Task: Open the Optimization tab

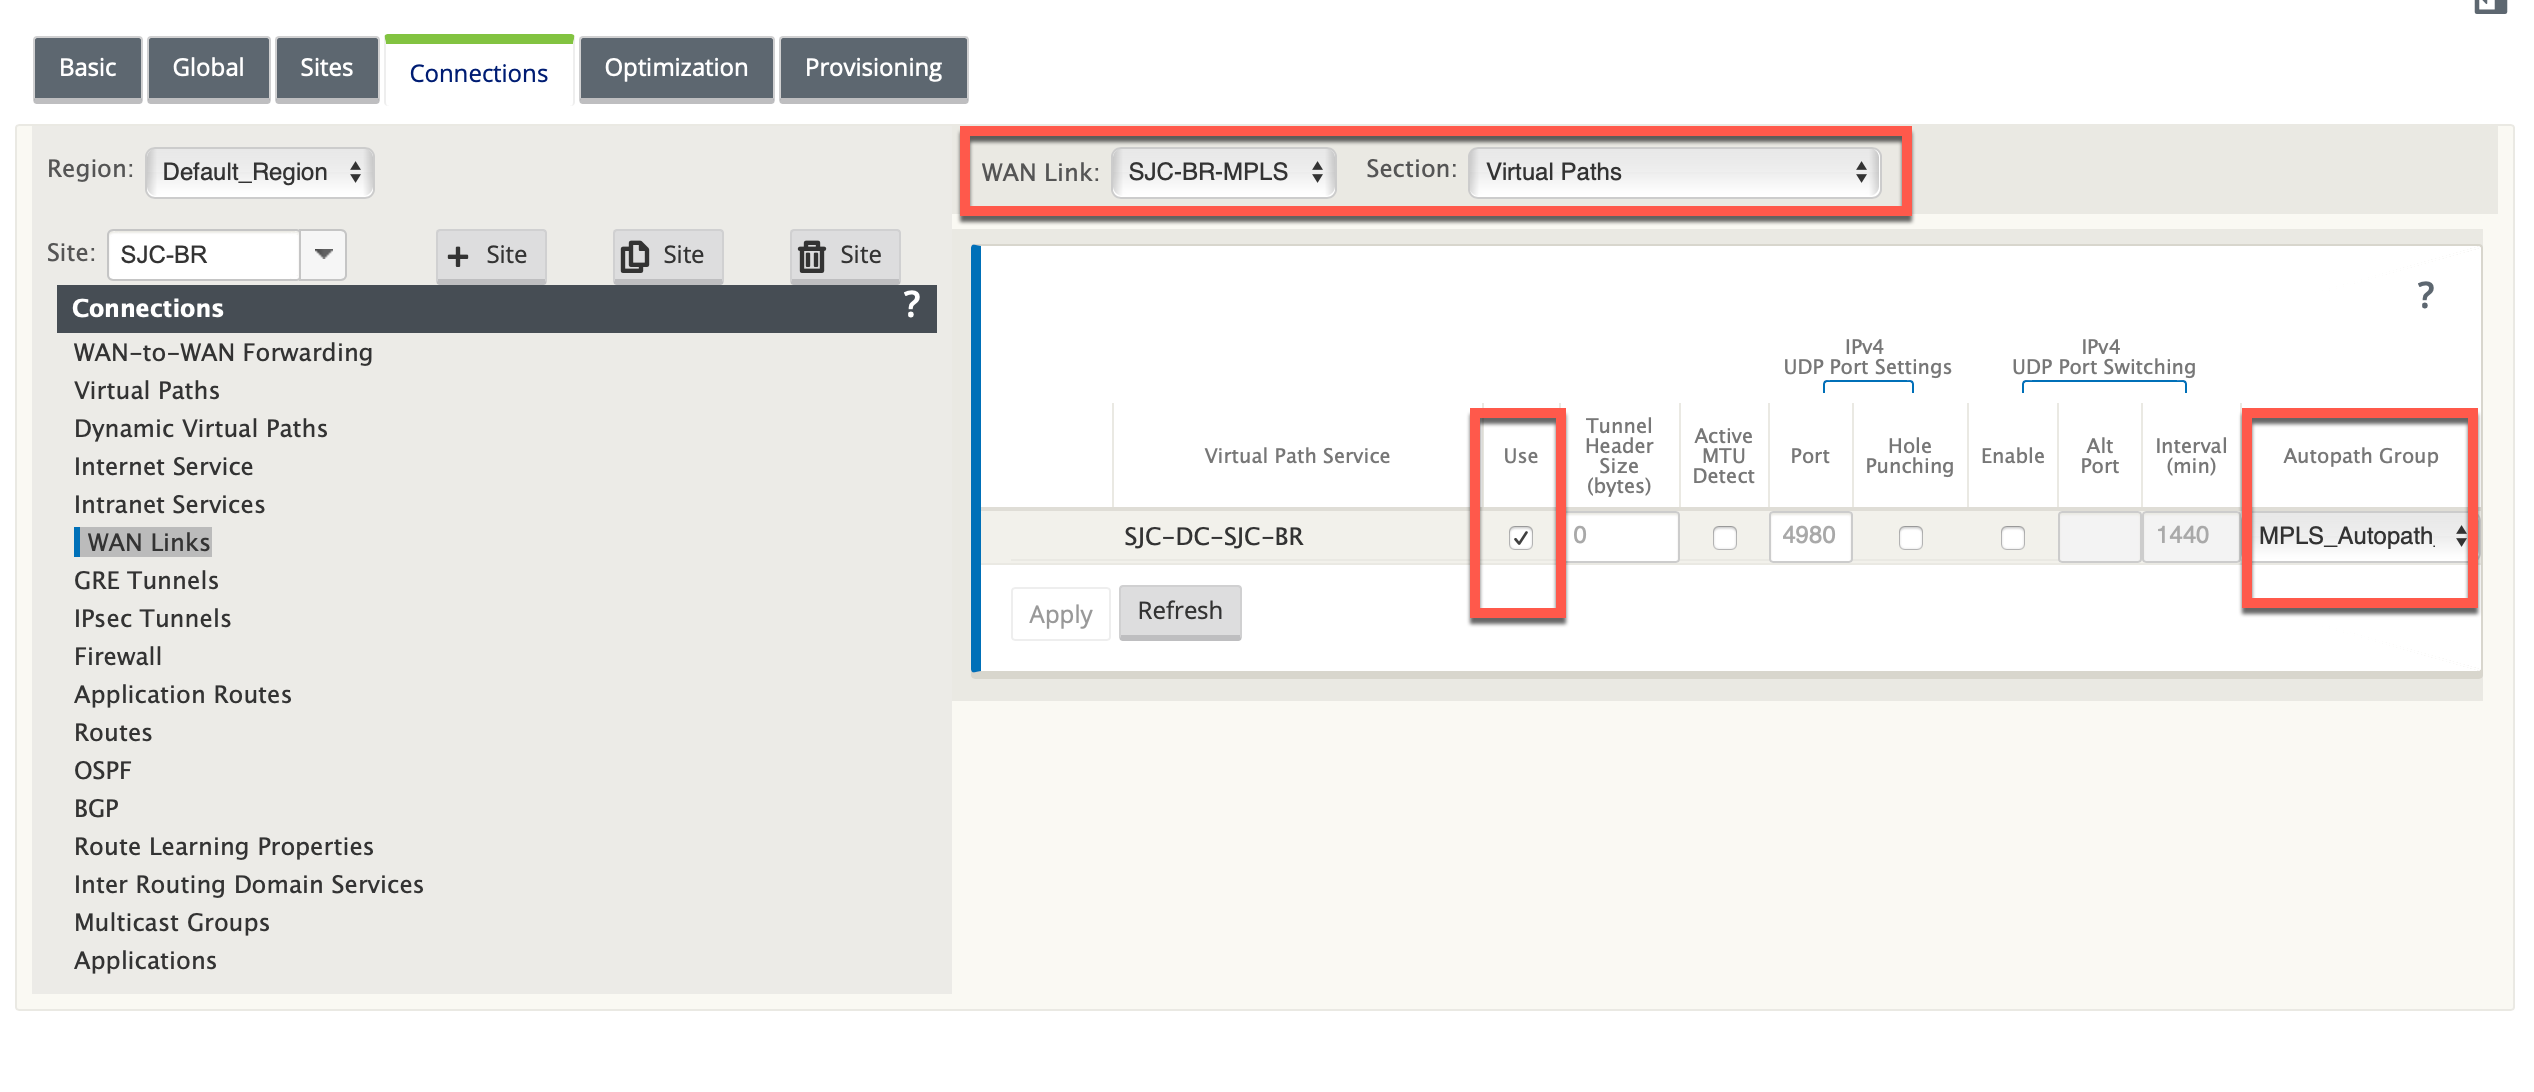Action: tap(676, 68)
